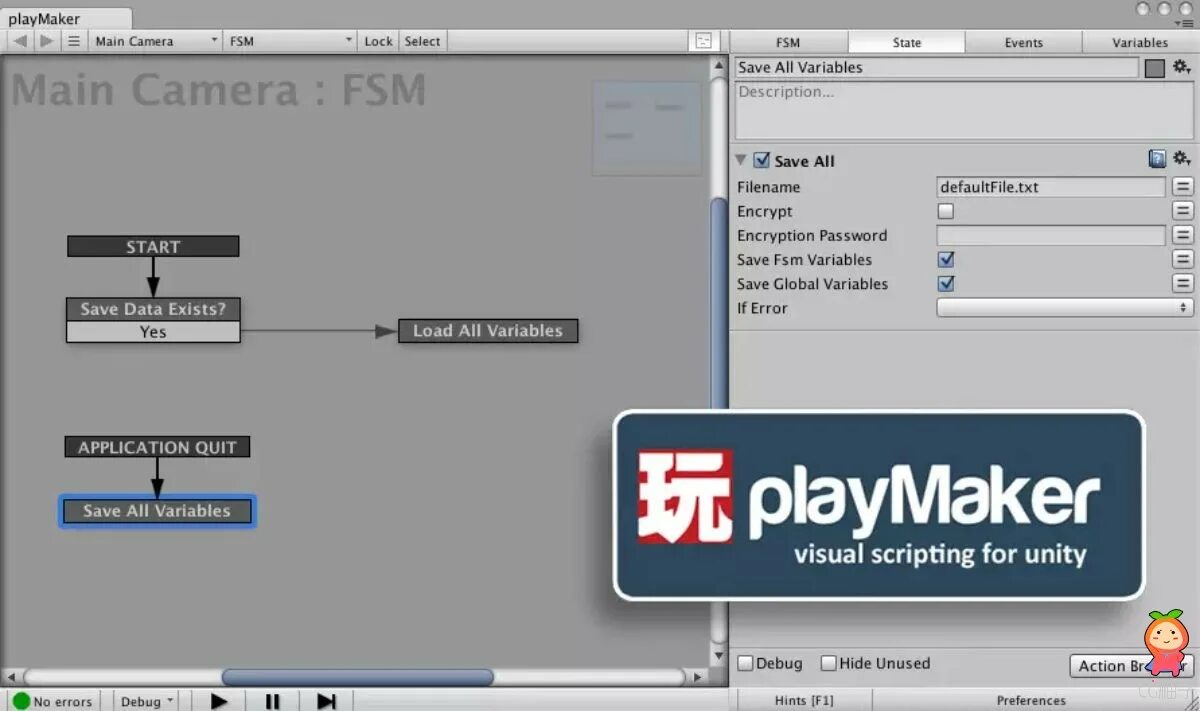Viewport: 1200px width, 711px height.
Task: Open the Save All action help icon
Action: click(x=1157, y=159)
